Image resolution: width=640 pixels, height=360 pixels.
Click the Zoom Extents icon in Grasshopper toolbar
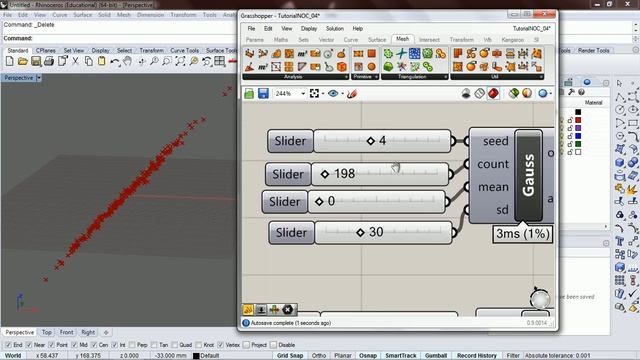[314, 93]
